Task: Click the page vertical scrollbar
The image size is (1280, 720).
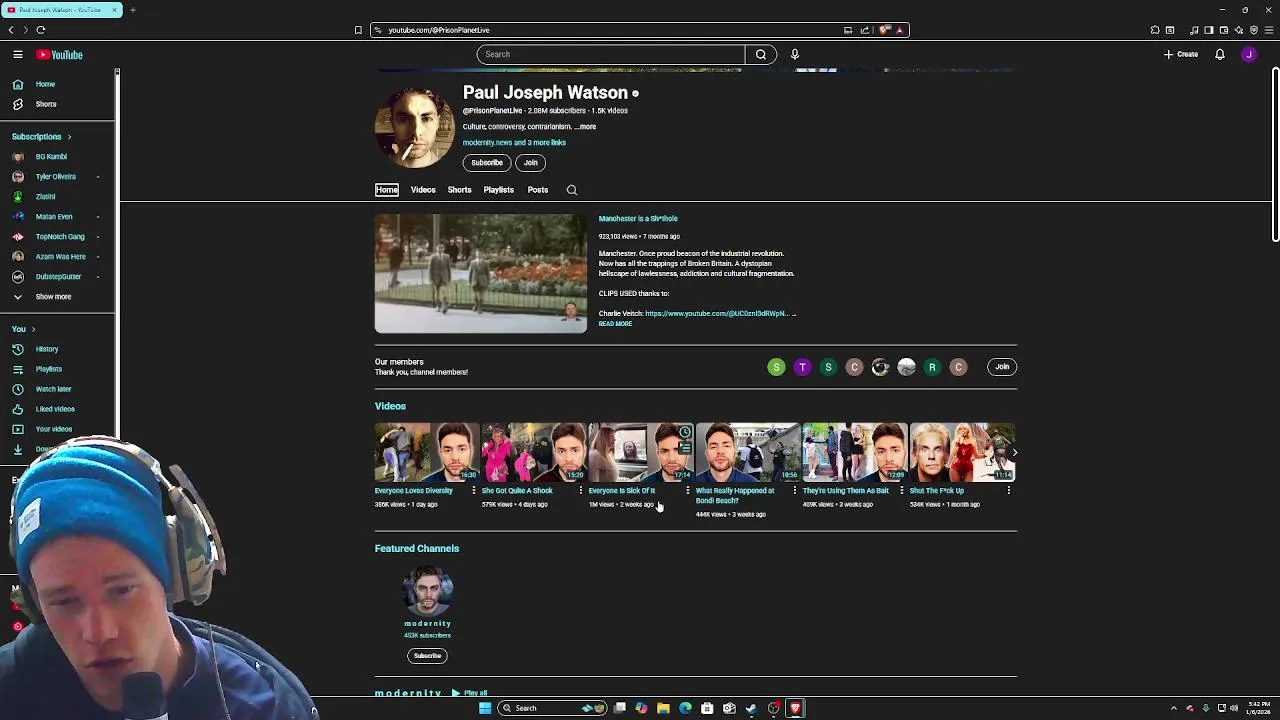Action: pos(1275,155)
